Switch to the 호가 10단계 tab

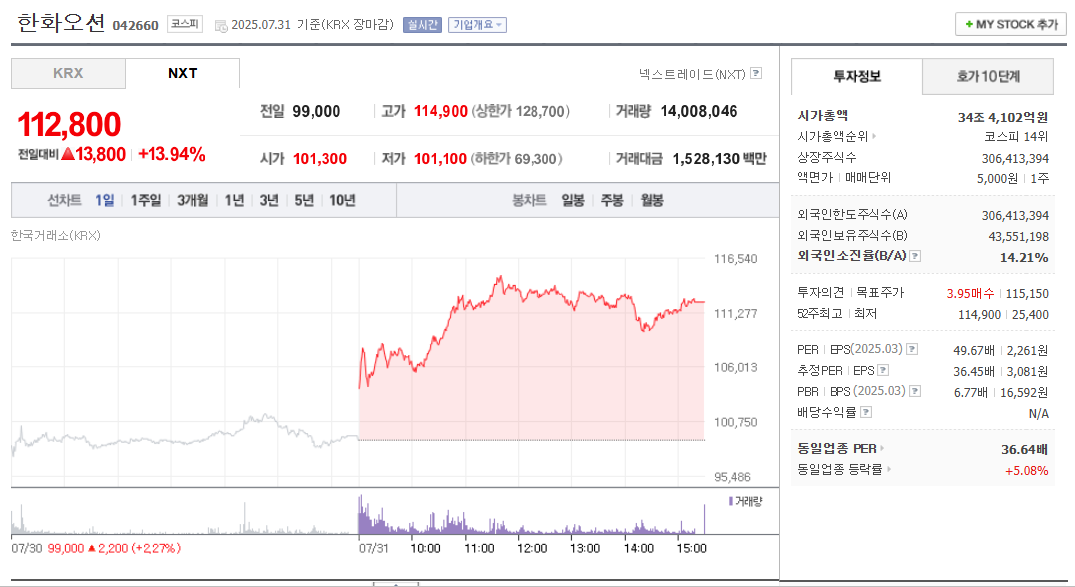click(x=987, y=76)
